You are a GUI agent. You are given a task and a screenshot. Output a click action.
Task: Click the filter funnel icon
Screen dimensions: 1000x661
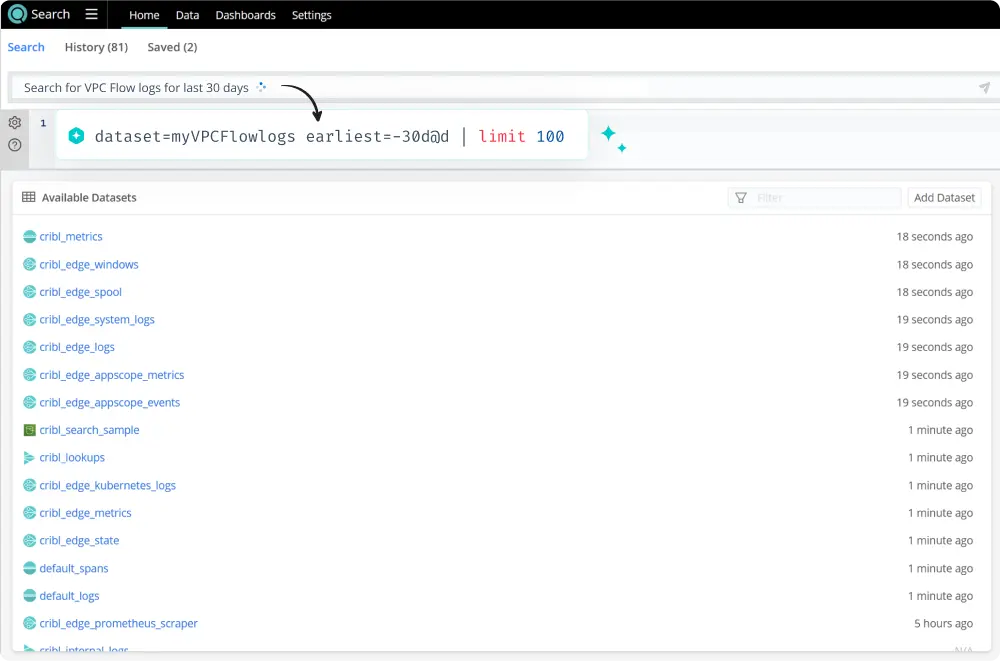point(740,198)
